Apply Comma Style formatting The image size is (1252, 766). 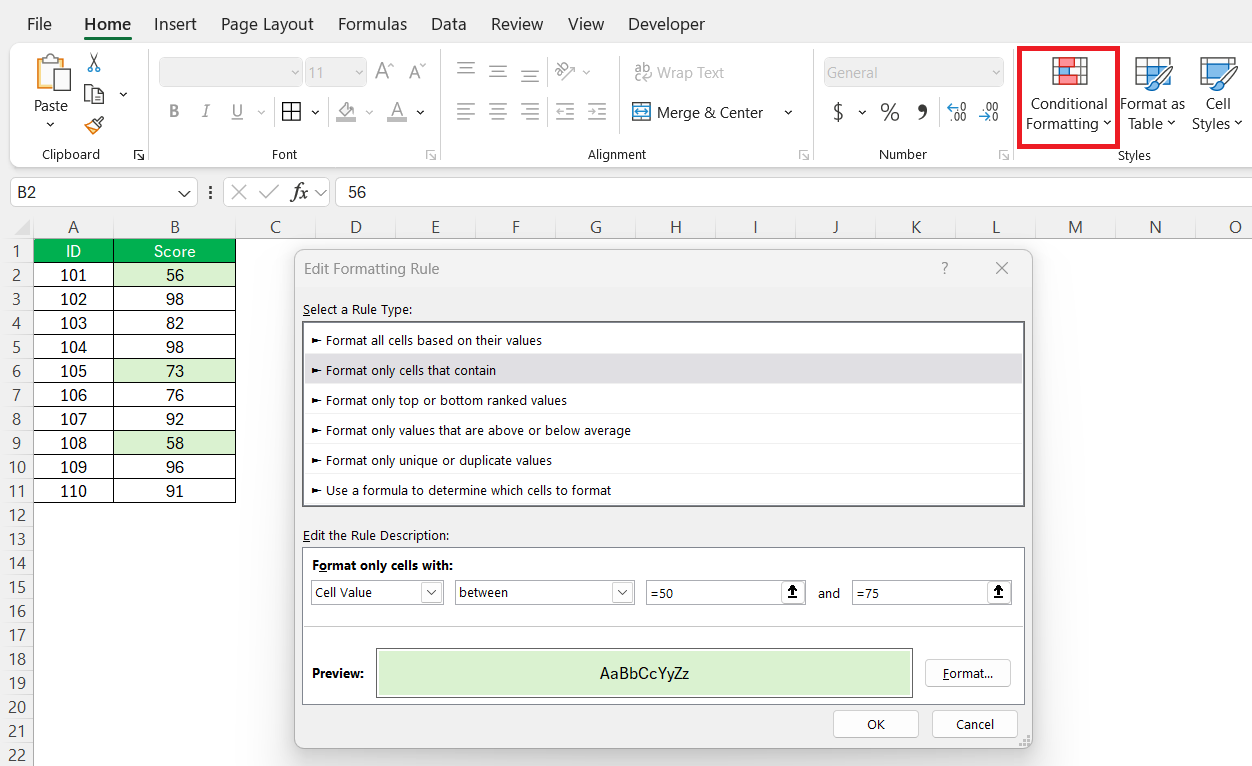pyautogui.click(x=922, y=112)
